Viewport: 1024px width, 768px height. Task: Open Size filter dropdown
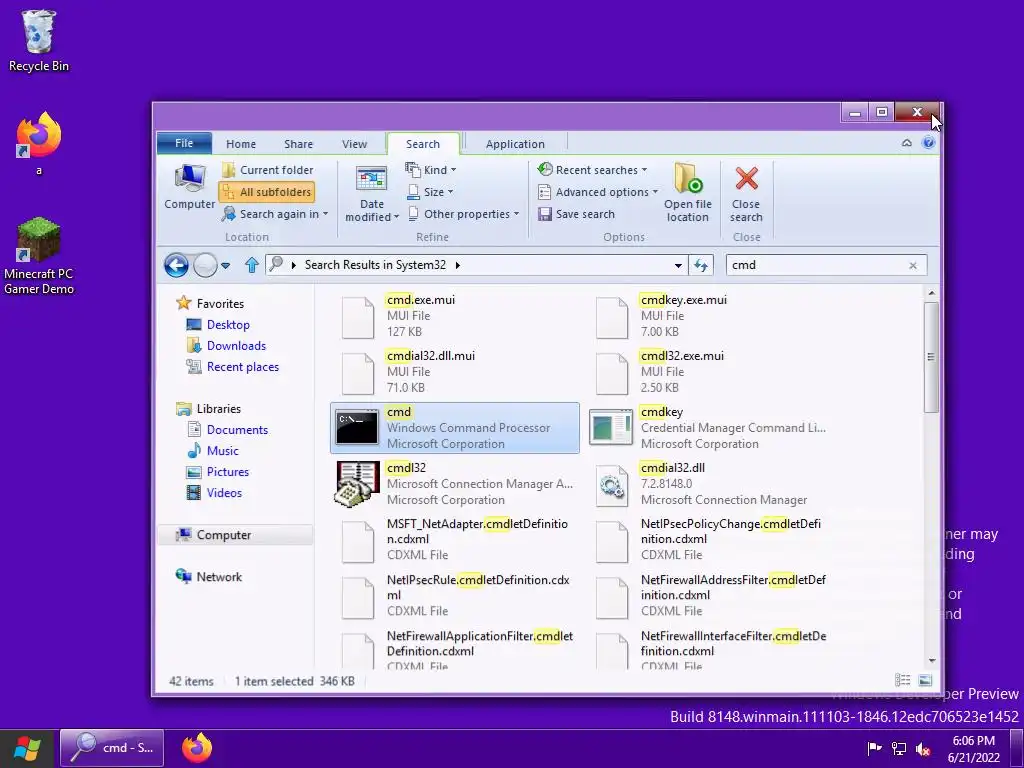(430, 192)
